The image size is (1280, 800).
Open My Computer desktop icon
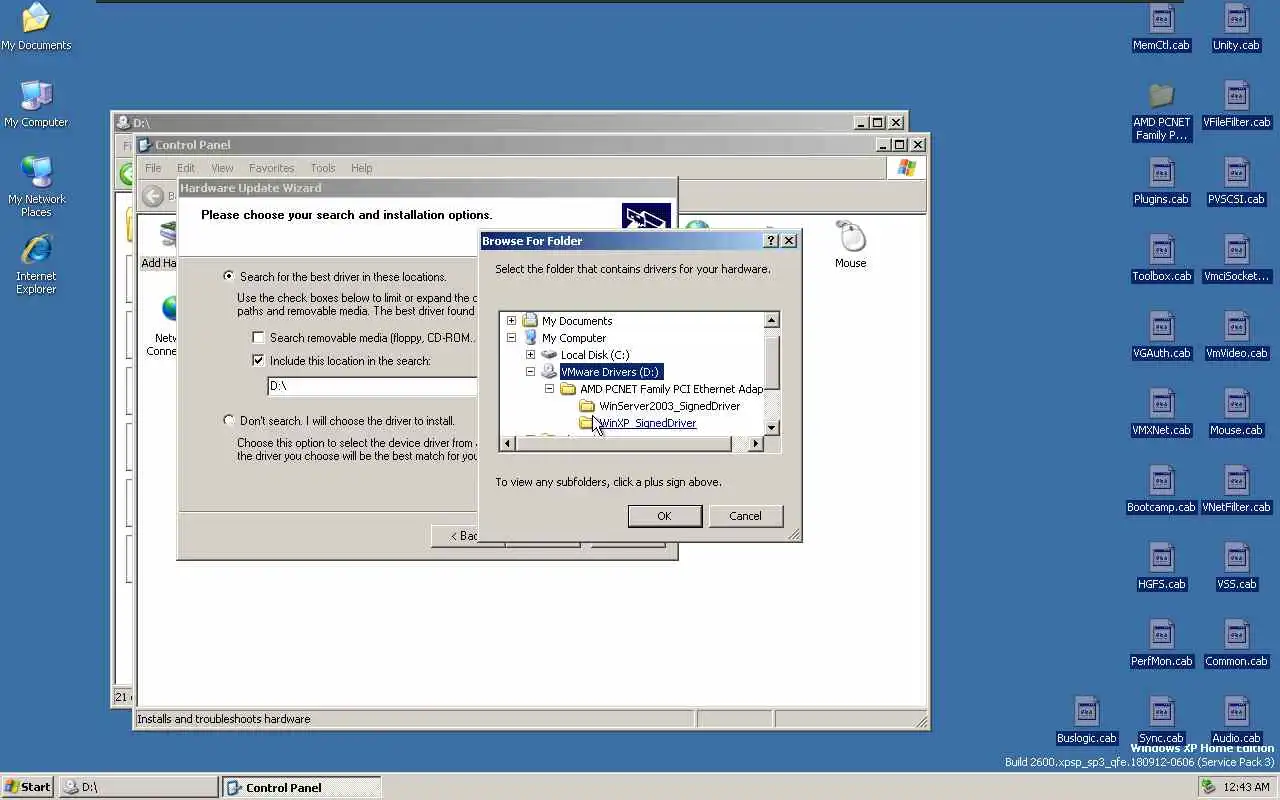coord(36,103)
